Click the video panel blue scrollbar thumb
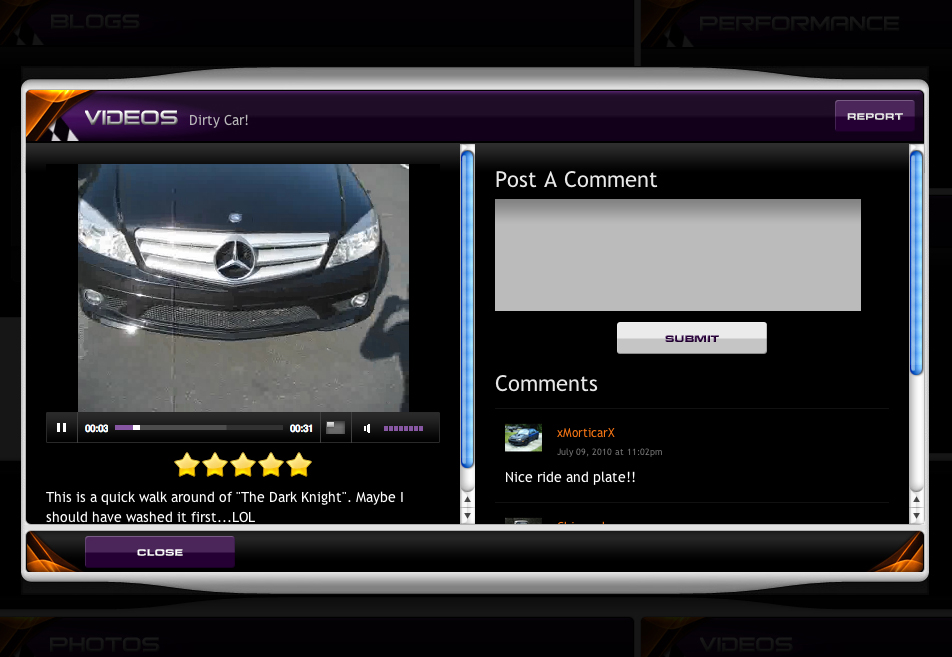The height and width of the screenshot is (657, 952). [468, 309]
